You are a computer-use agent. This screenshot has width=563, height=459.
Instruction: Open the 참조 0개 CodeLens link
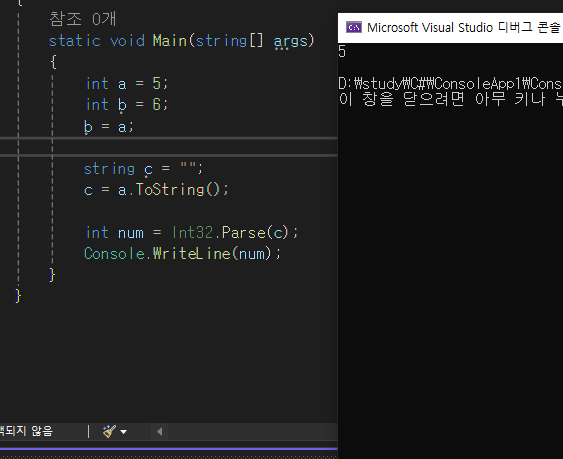click(83, 19)
